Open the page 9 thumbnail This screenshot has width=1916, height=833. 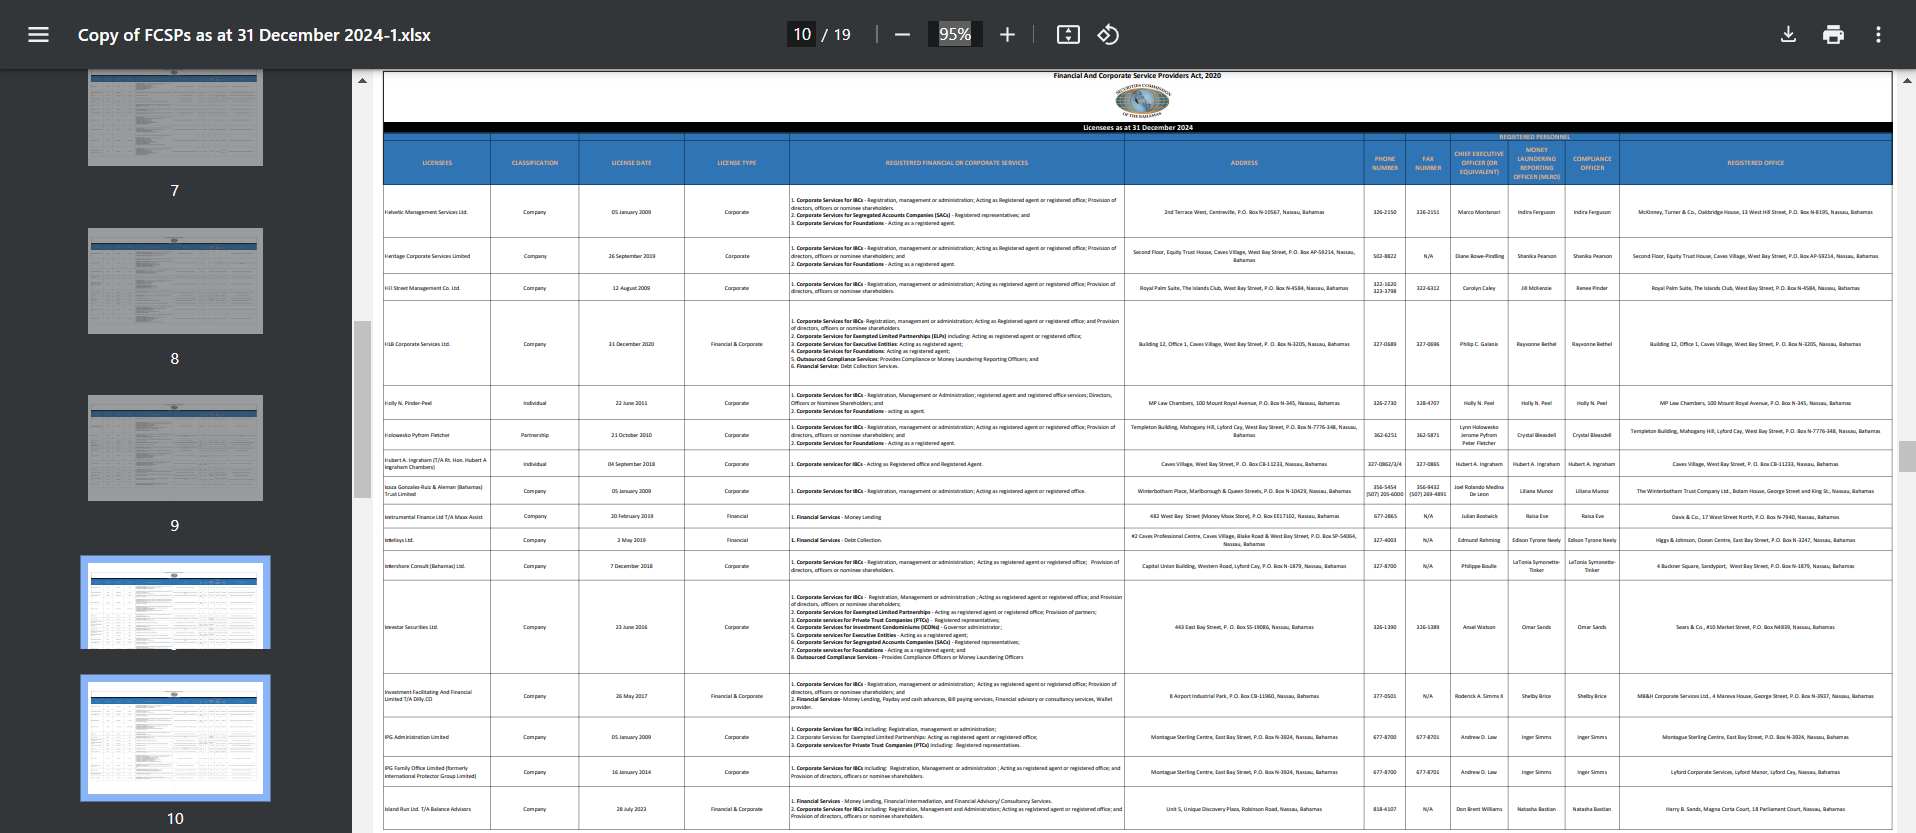point(175,448)
